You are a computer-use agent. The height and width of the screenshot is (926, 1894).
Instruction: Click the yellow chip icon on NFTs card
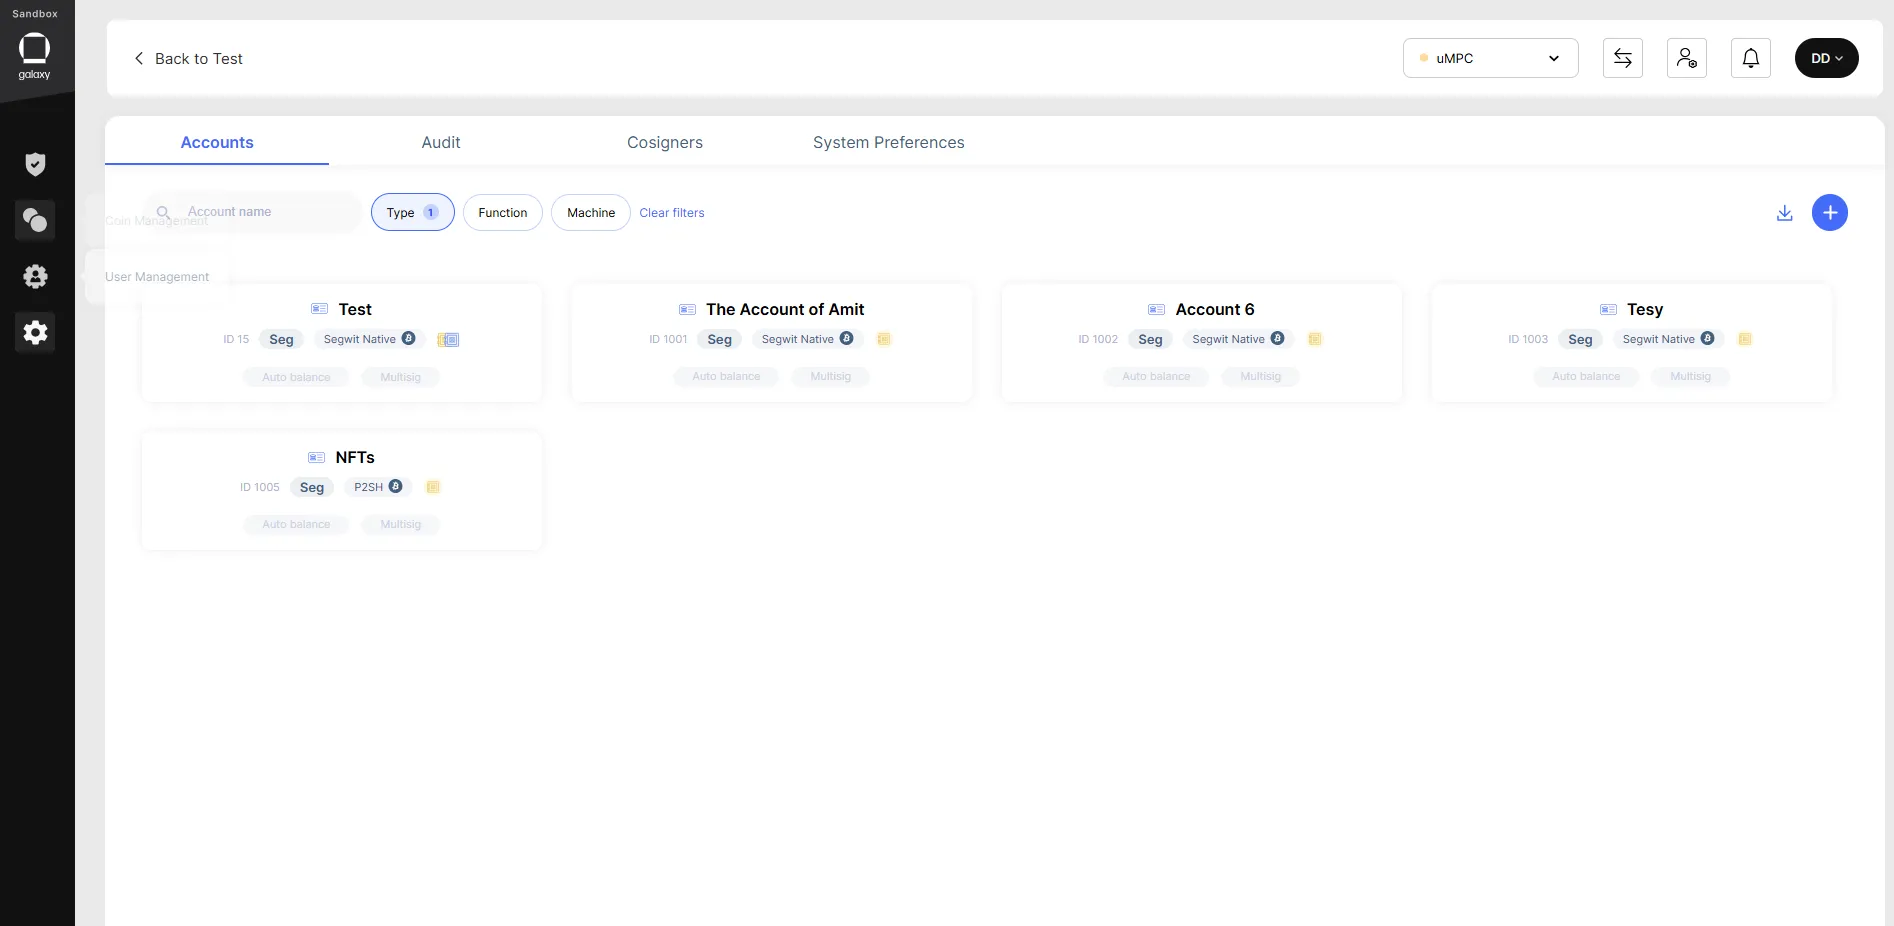433,487
